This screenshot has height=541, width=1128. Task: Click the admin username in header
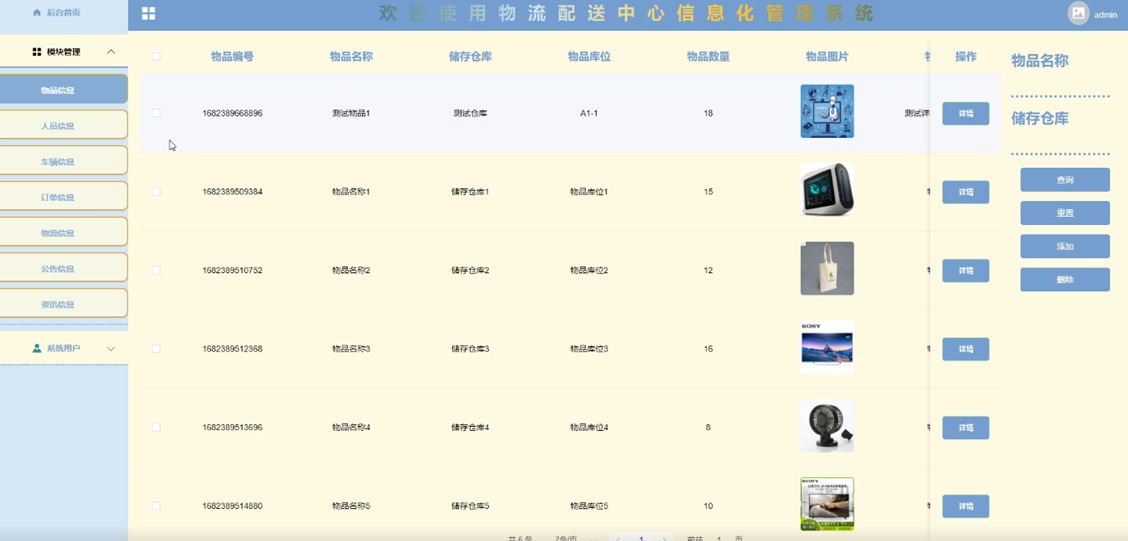[x=1105, y=14]
